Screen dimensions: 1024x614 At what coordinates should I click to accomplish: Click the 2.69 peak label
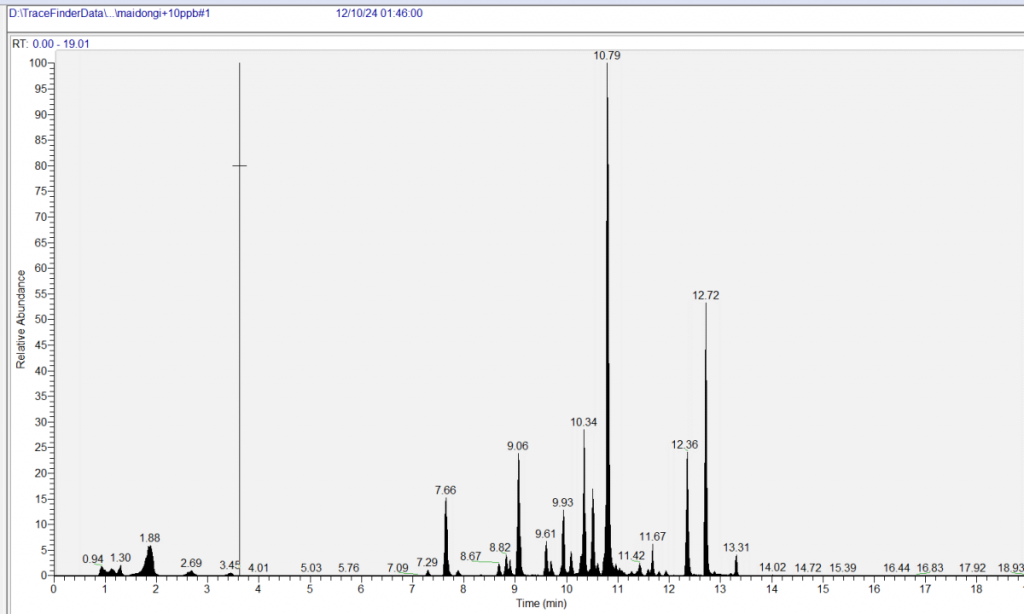pyautogui.click(x=191, y=563)
